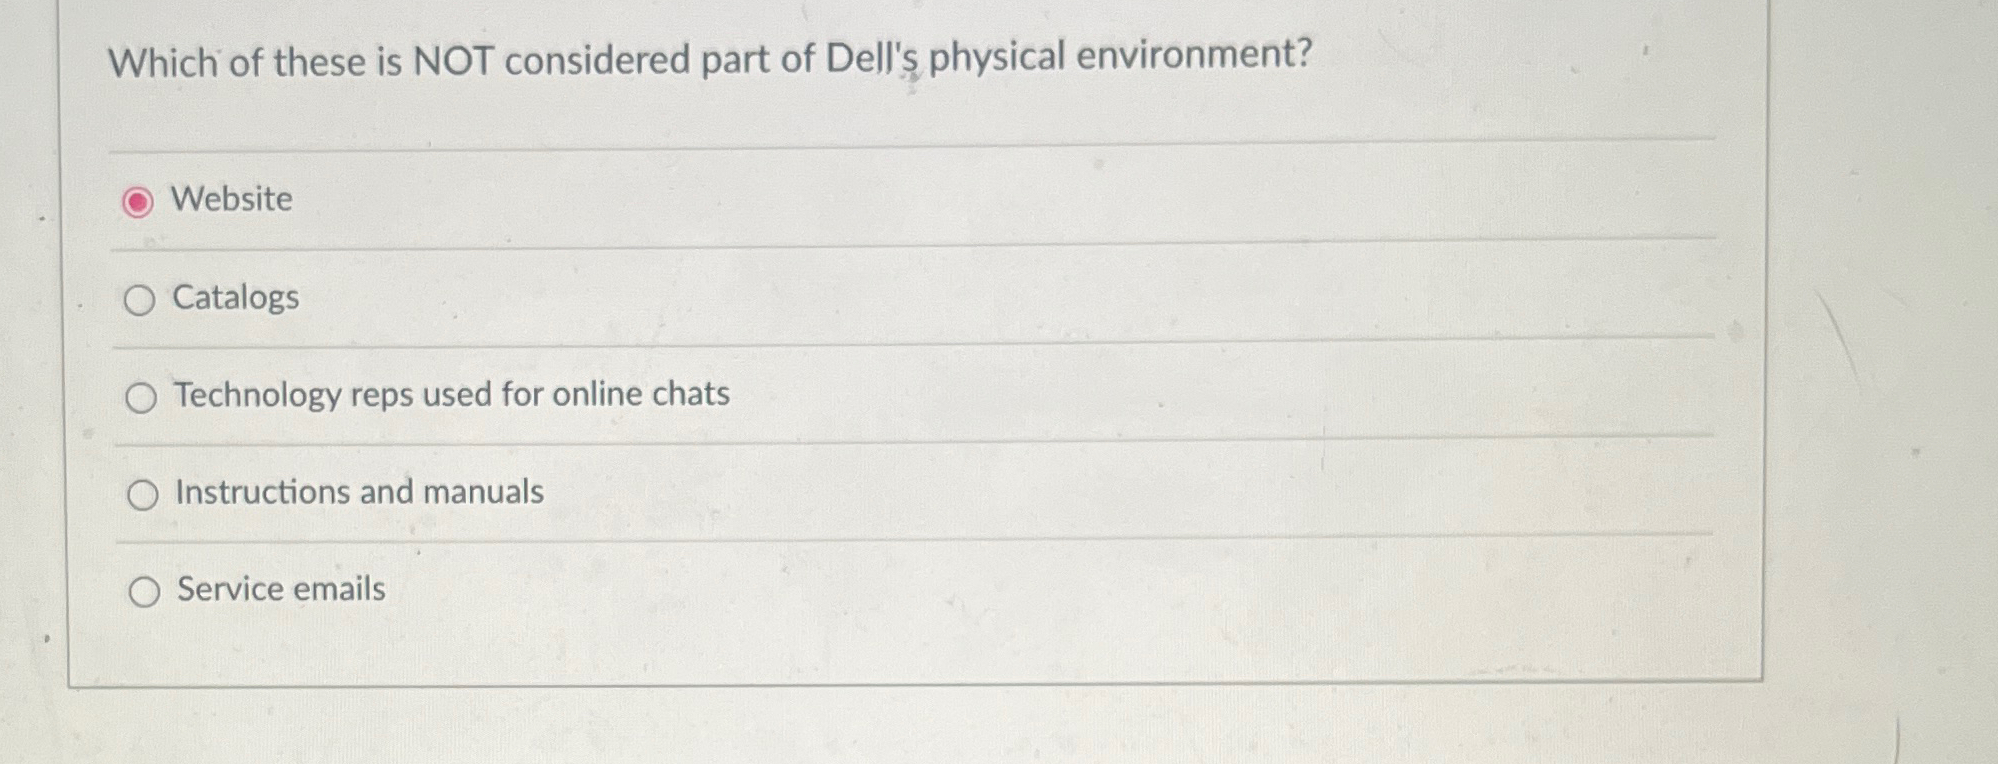Click the Website answer label
This screenshot has height=764, width=1998.
pyautogui.click(x=231, y=199)
